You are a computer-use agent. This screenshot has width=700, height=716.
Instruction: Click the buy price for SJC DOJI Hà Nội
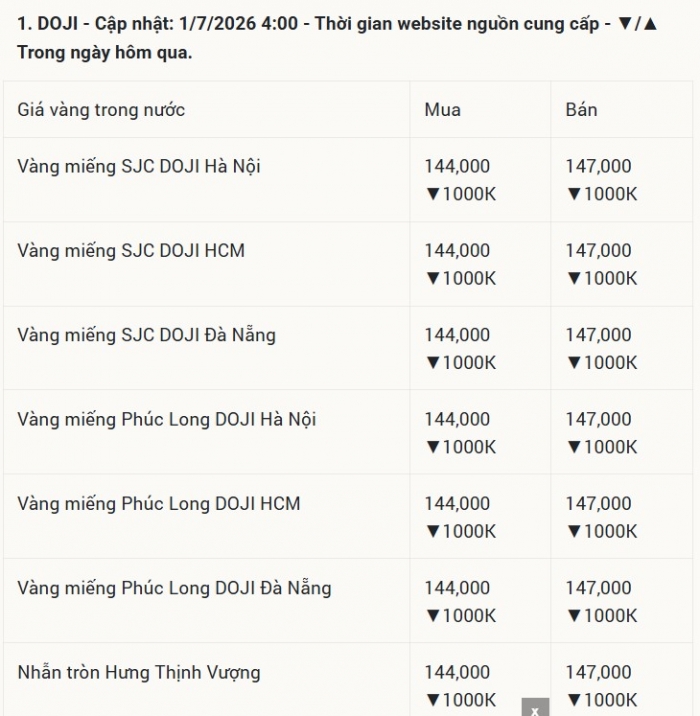pyautogui.click(x=457, y=166)
